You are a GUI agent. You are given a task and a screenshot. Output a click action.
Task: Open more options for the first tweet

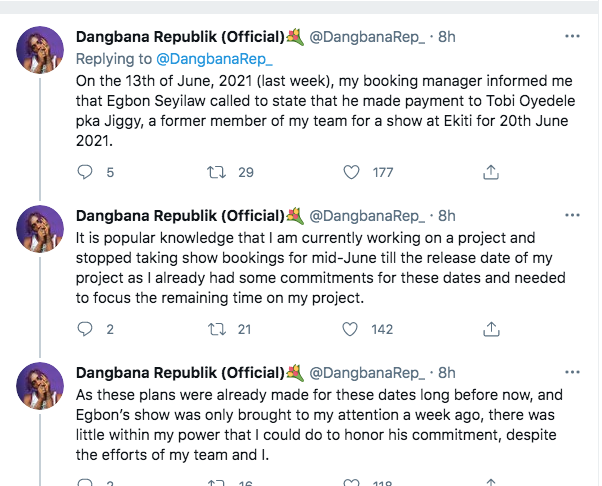(571, 37)
